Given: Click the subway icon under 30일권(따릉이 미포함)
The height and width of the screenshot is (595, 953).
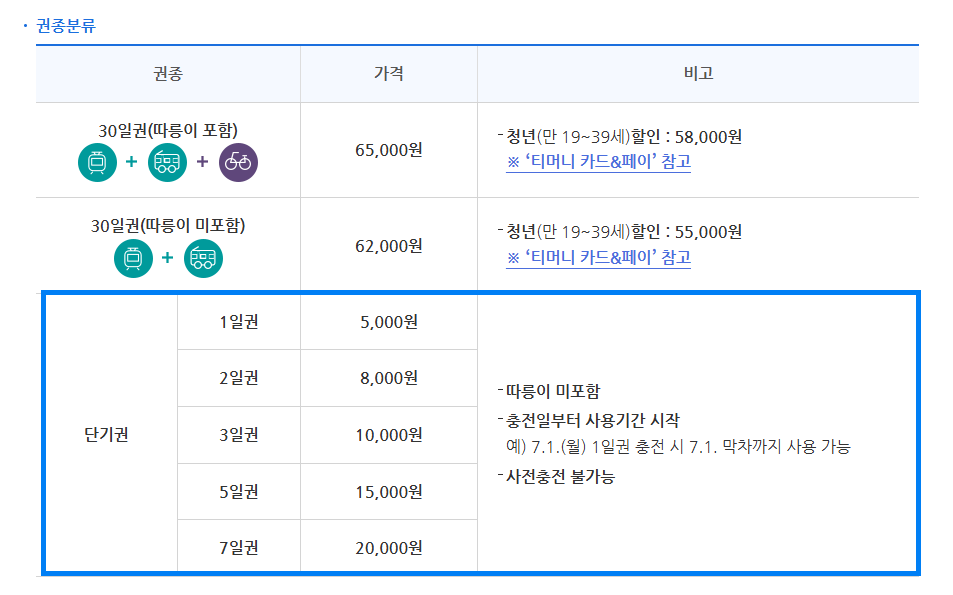Looking at the screenshot, I should point(133,258).
